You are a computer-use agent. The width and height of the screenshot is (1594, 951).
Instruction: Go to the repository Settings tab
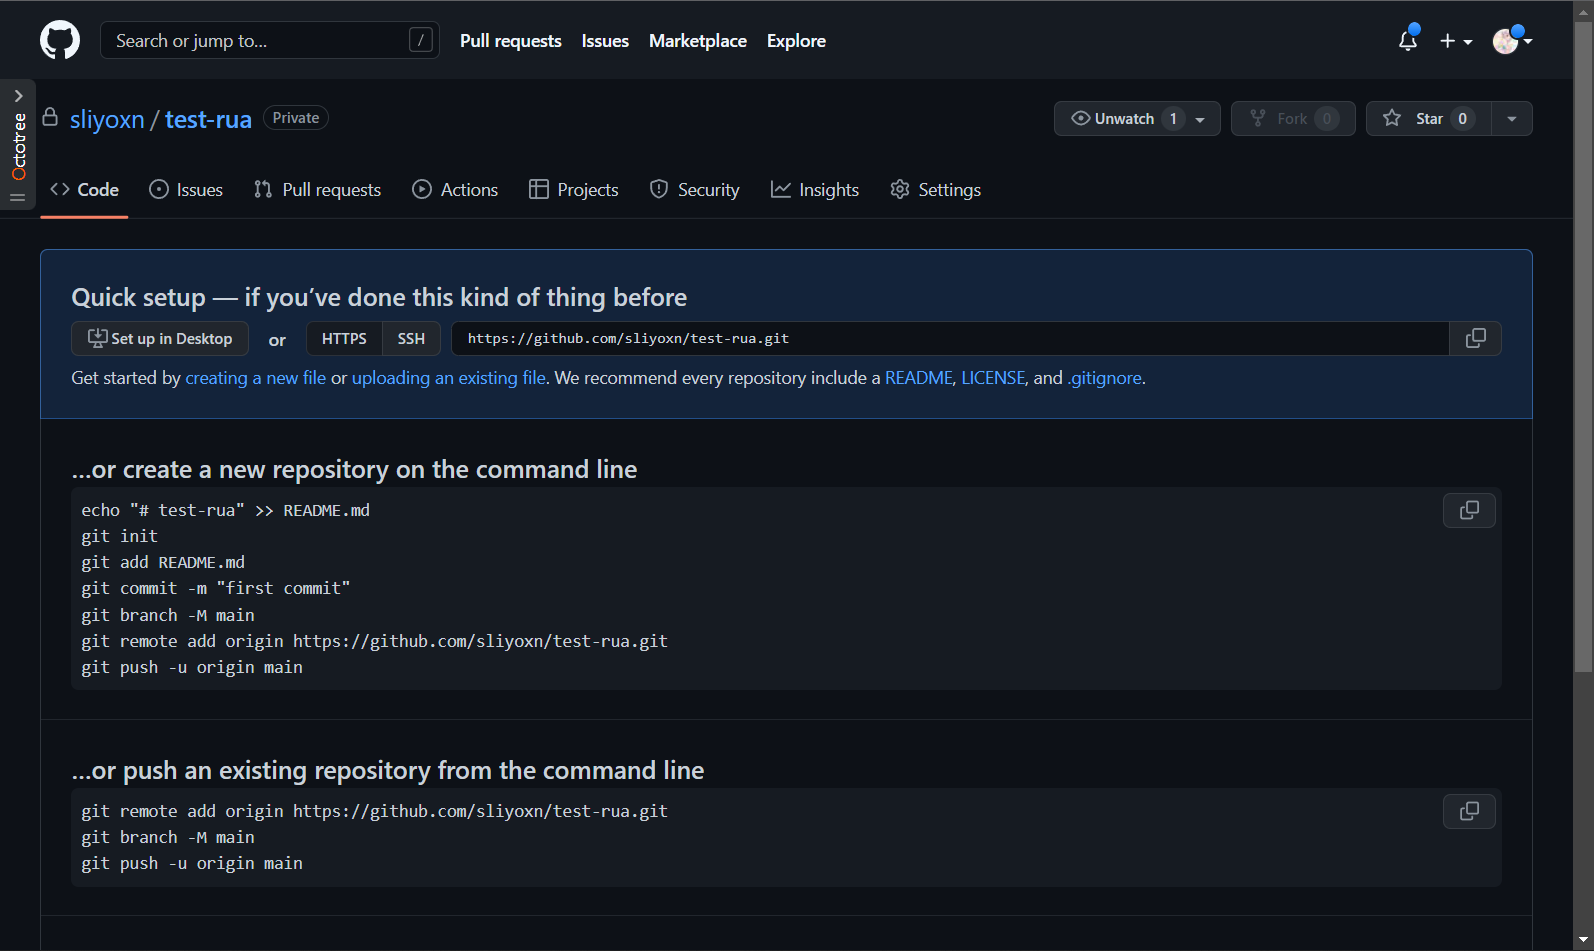(935, 190)
